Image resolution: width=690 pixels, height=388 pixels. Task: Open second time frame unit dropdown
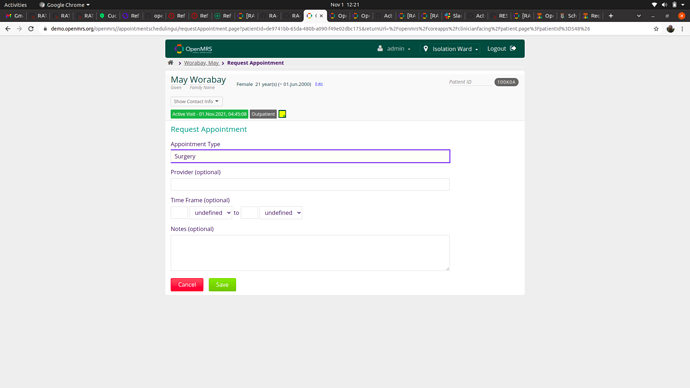pyautogui.click(x=281, y=212)
